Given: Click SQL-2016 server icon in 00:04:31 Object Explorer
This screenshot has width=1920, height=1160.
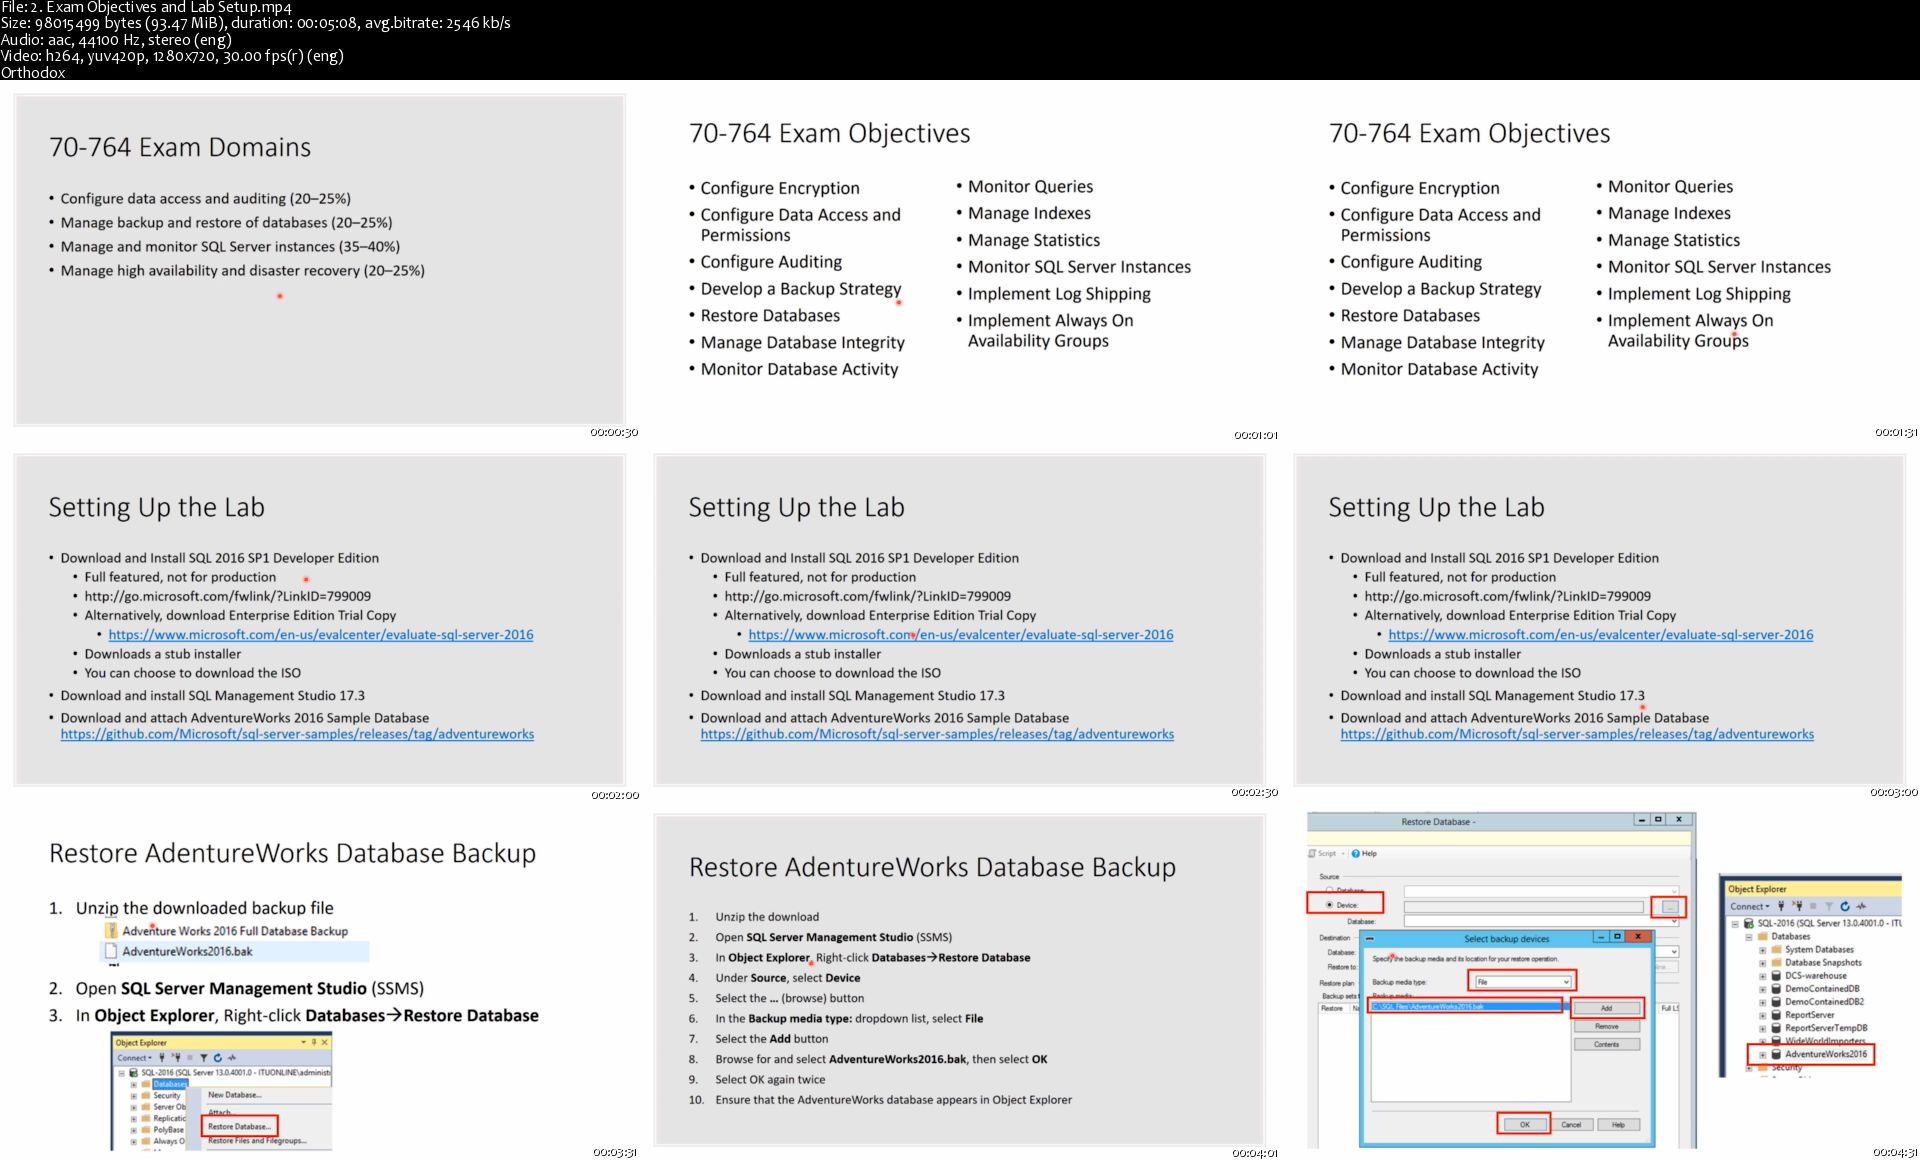Looking at the screenshot, I should [1749, 923].
